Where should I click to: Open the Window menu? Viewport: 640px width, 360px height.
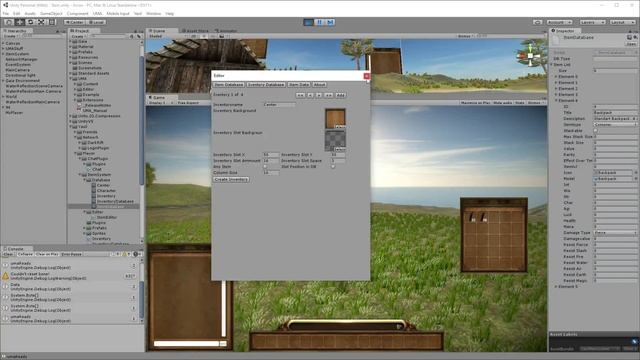click(153, 13)
